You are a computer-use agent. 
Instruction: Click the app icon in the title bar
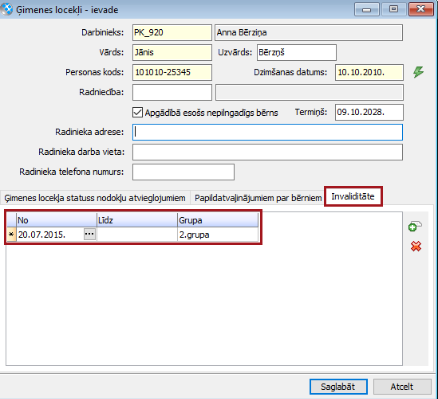[7, 10]
